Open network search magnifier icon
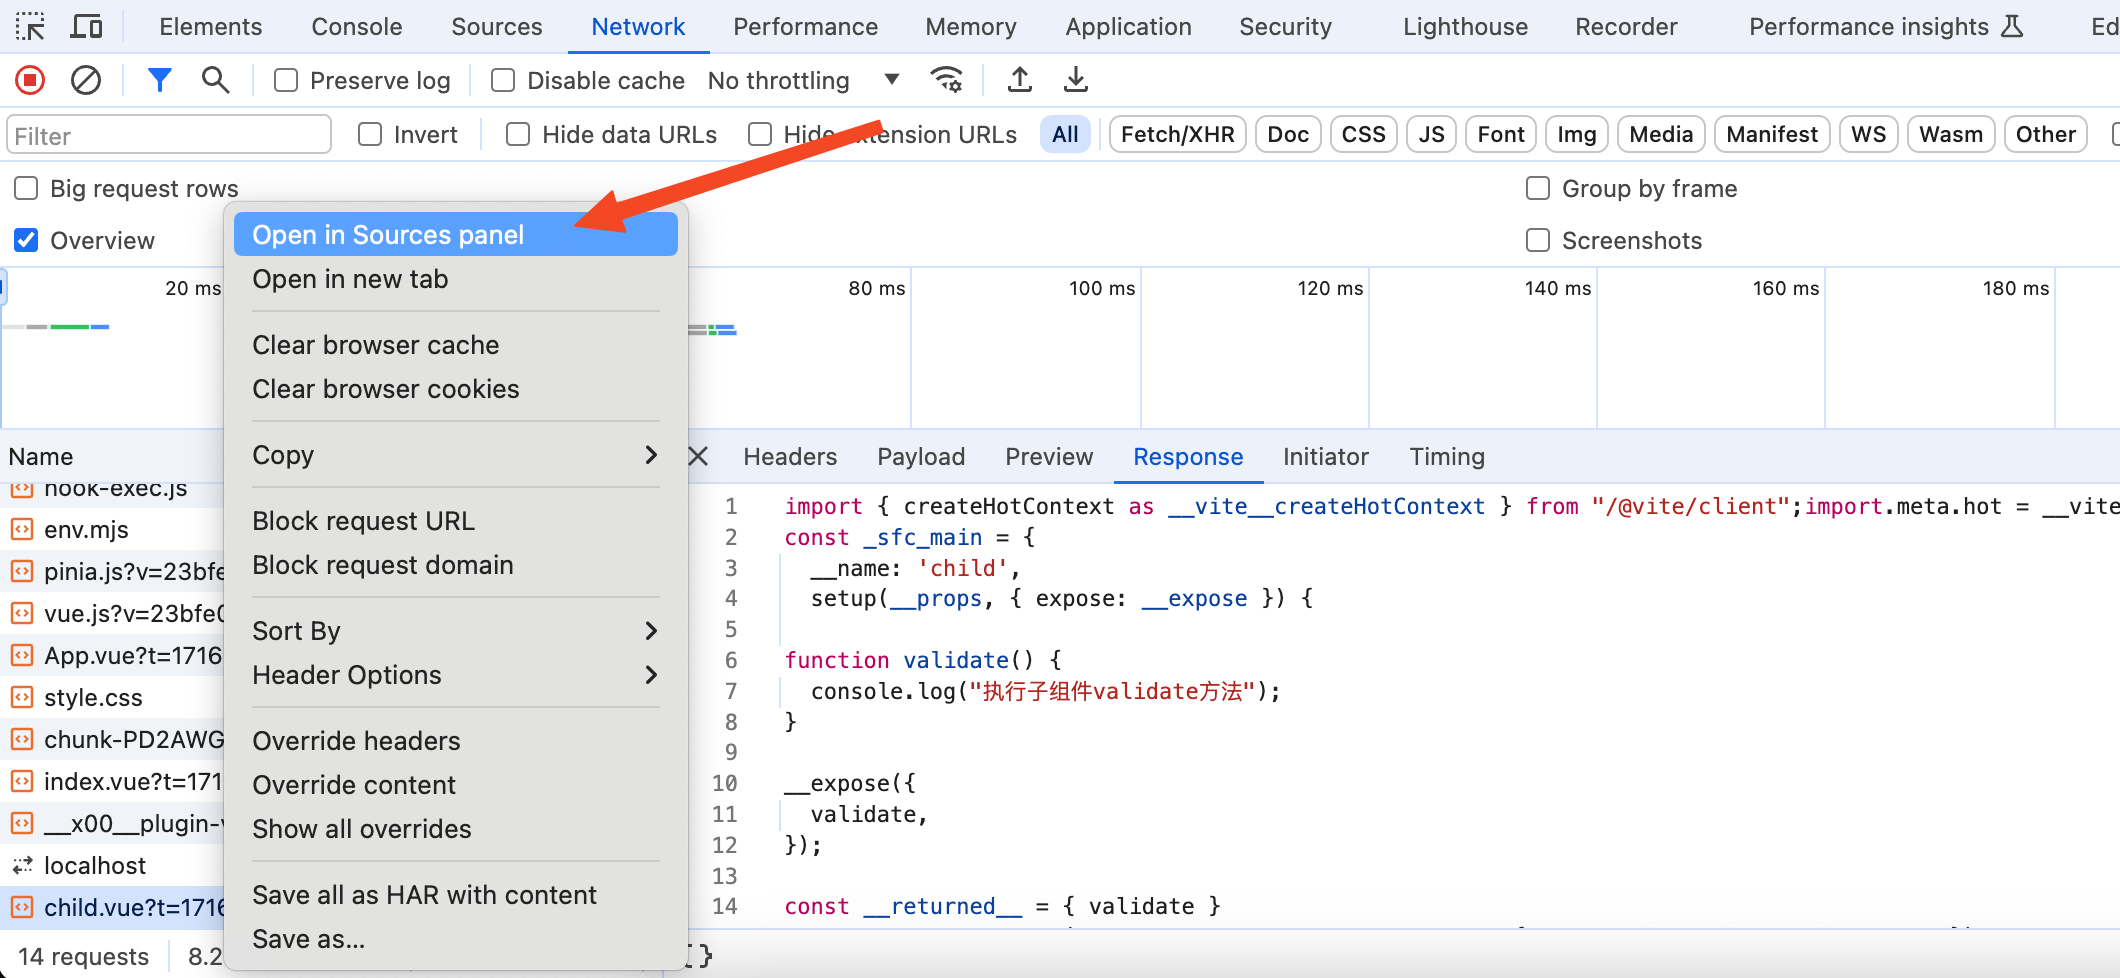This screenshot has height=978, width=2120. pyautogui.click(x=215, y=80)
